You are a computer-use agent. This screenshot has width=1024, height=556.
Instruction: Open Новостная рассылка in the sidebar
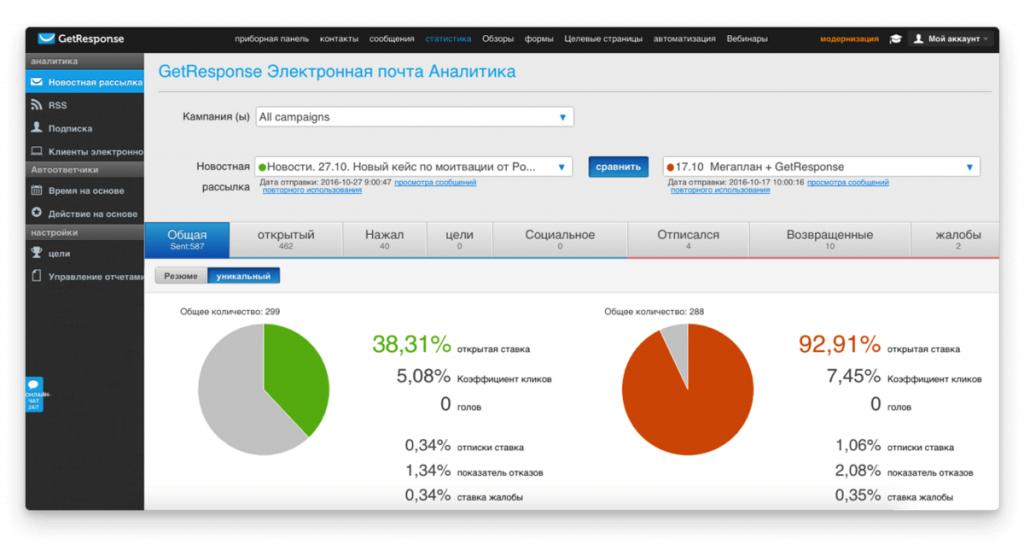coord(85,82)
